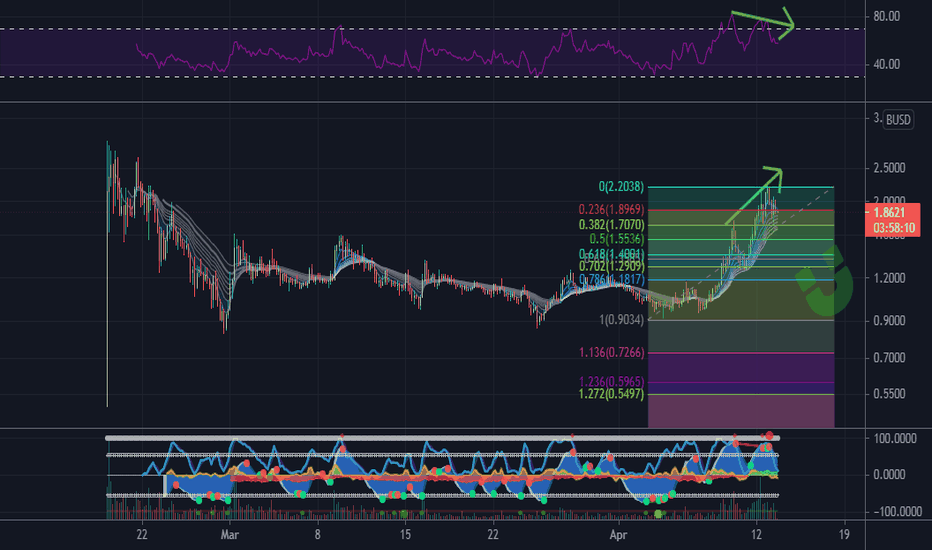Select Fibonacci level 1.272(0.5497) label
This screenshot has width=932, height=550.
611,394
